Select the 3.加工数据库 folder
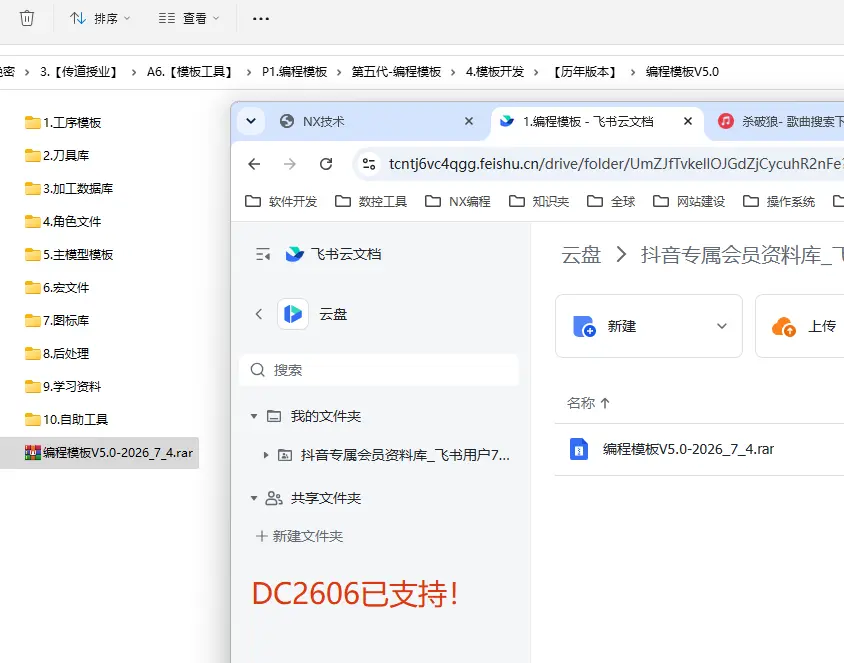 pyautogui.click(x=69, y=188)
